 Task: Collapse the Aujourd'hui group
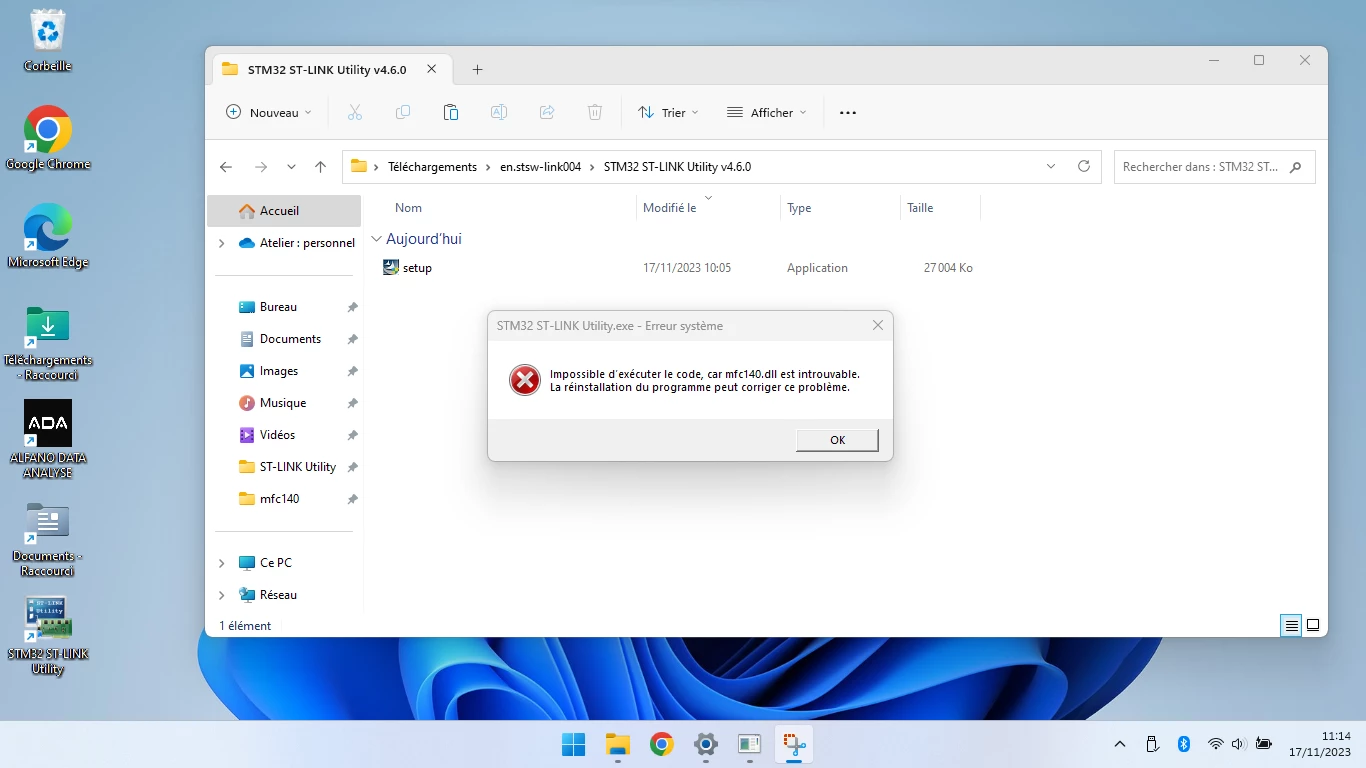[376, 239]
